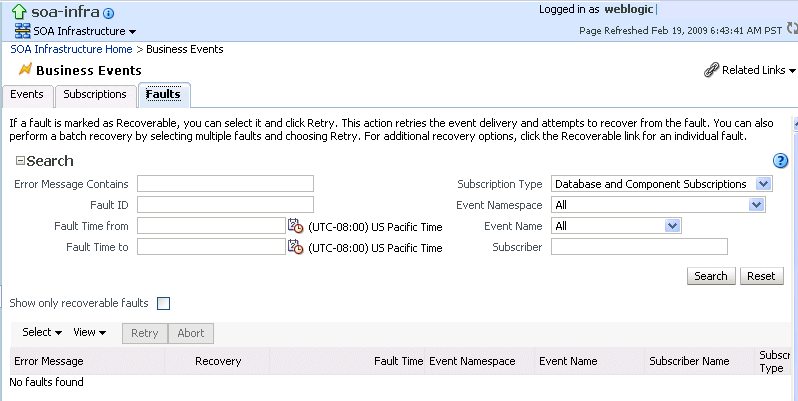This screenshot has width=798, height=401.
Task: Open the Select menu in faults table
Action: (x=42, y=332)
